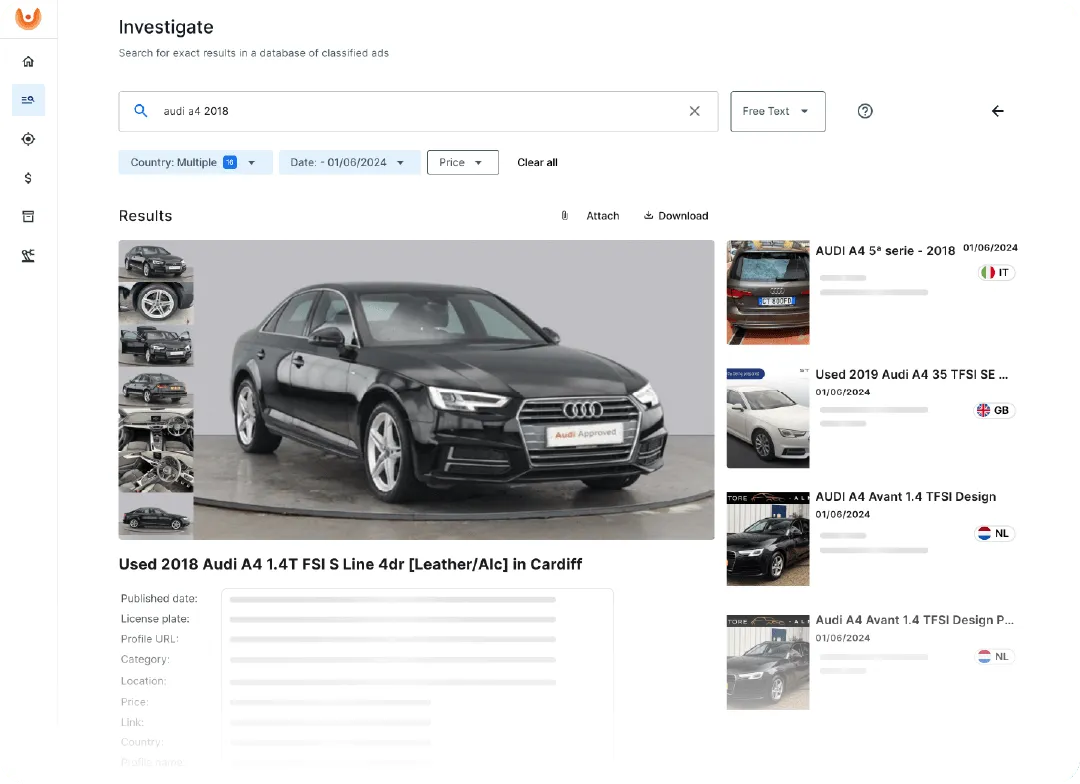1080x784 pixels.
Task: Click the search description subtitle text
Action: point(253,53)
